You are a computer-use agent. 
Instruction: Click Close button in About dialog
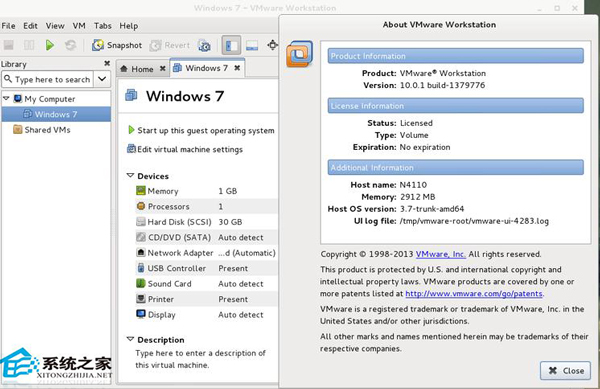tap(566, 370)
